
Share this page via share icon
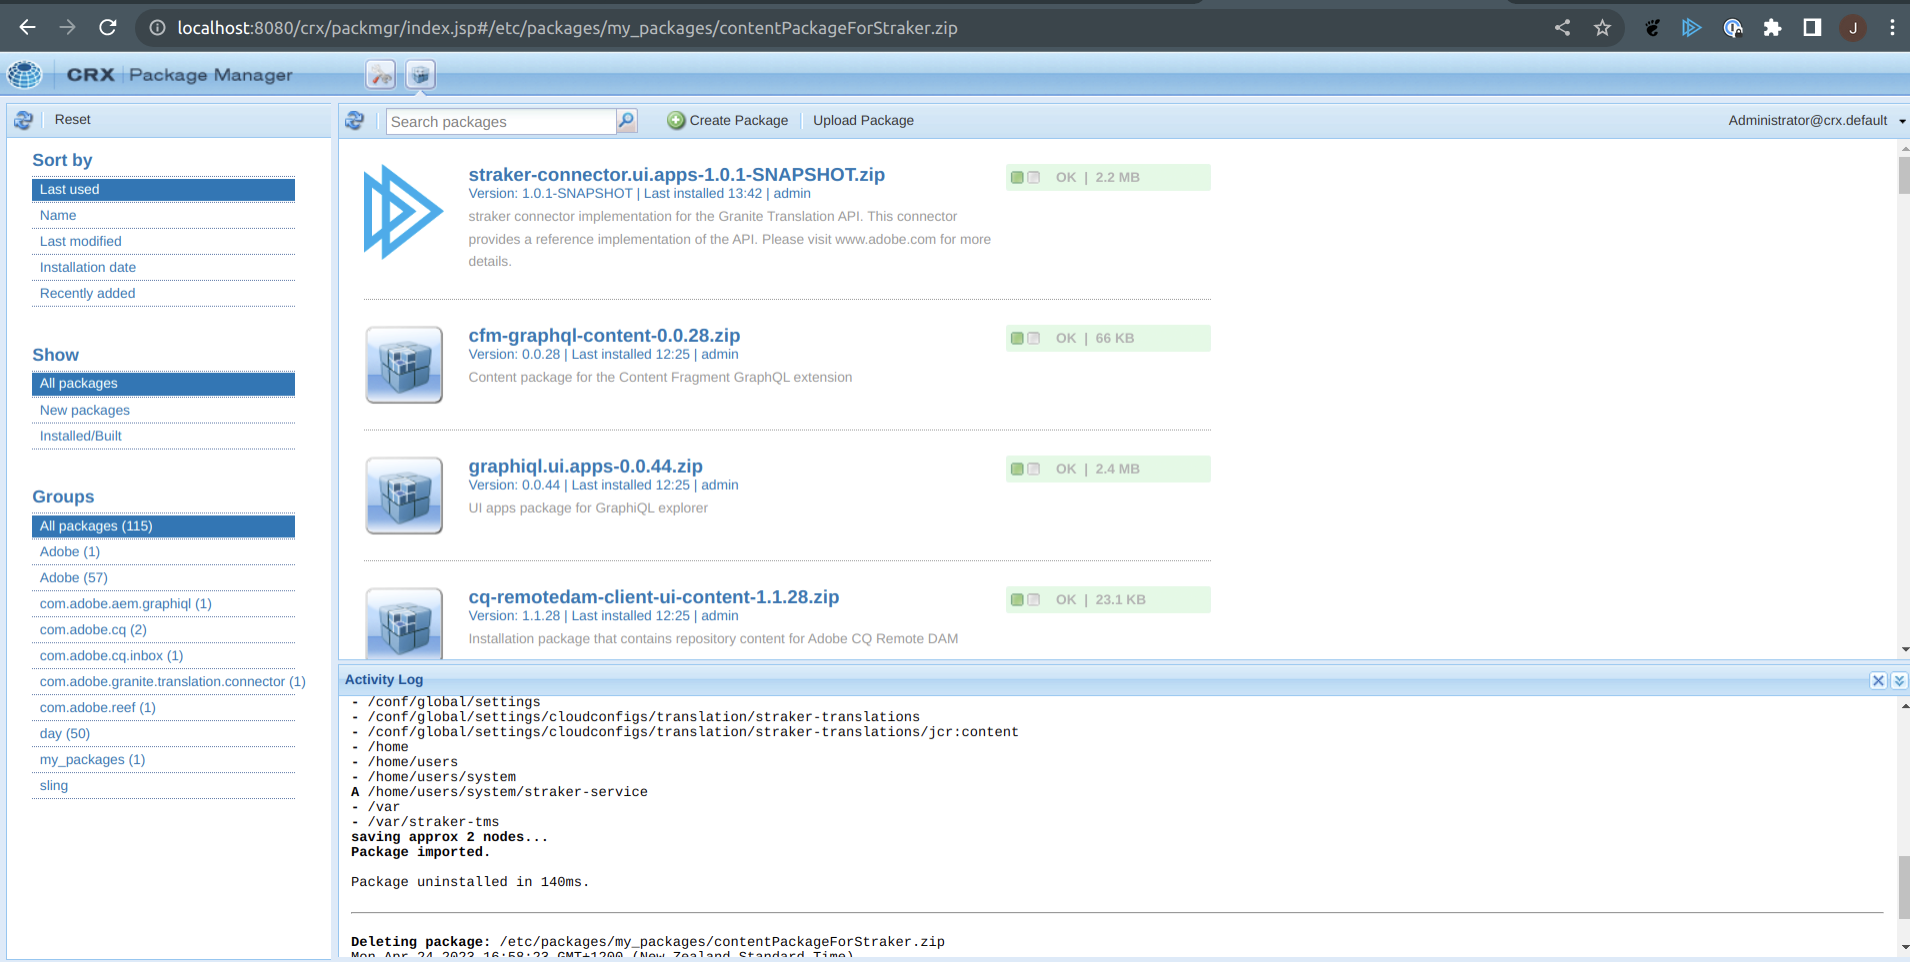1562,28
